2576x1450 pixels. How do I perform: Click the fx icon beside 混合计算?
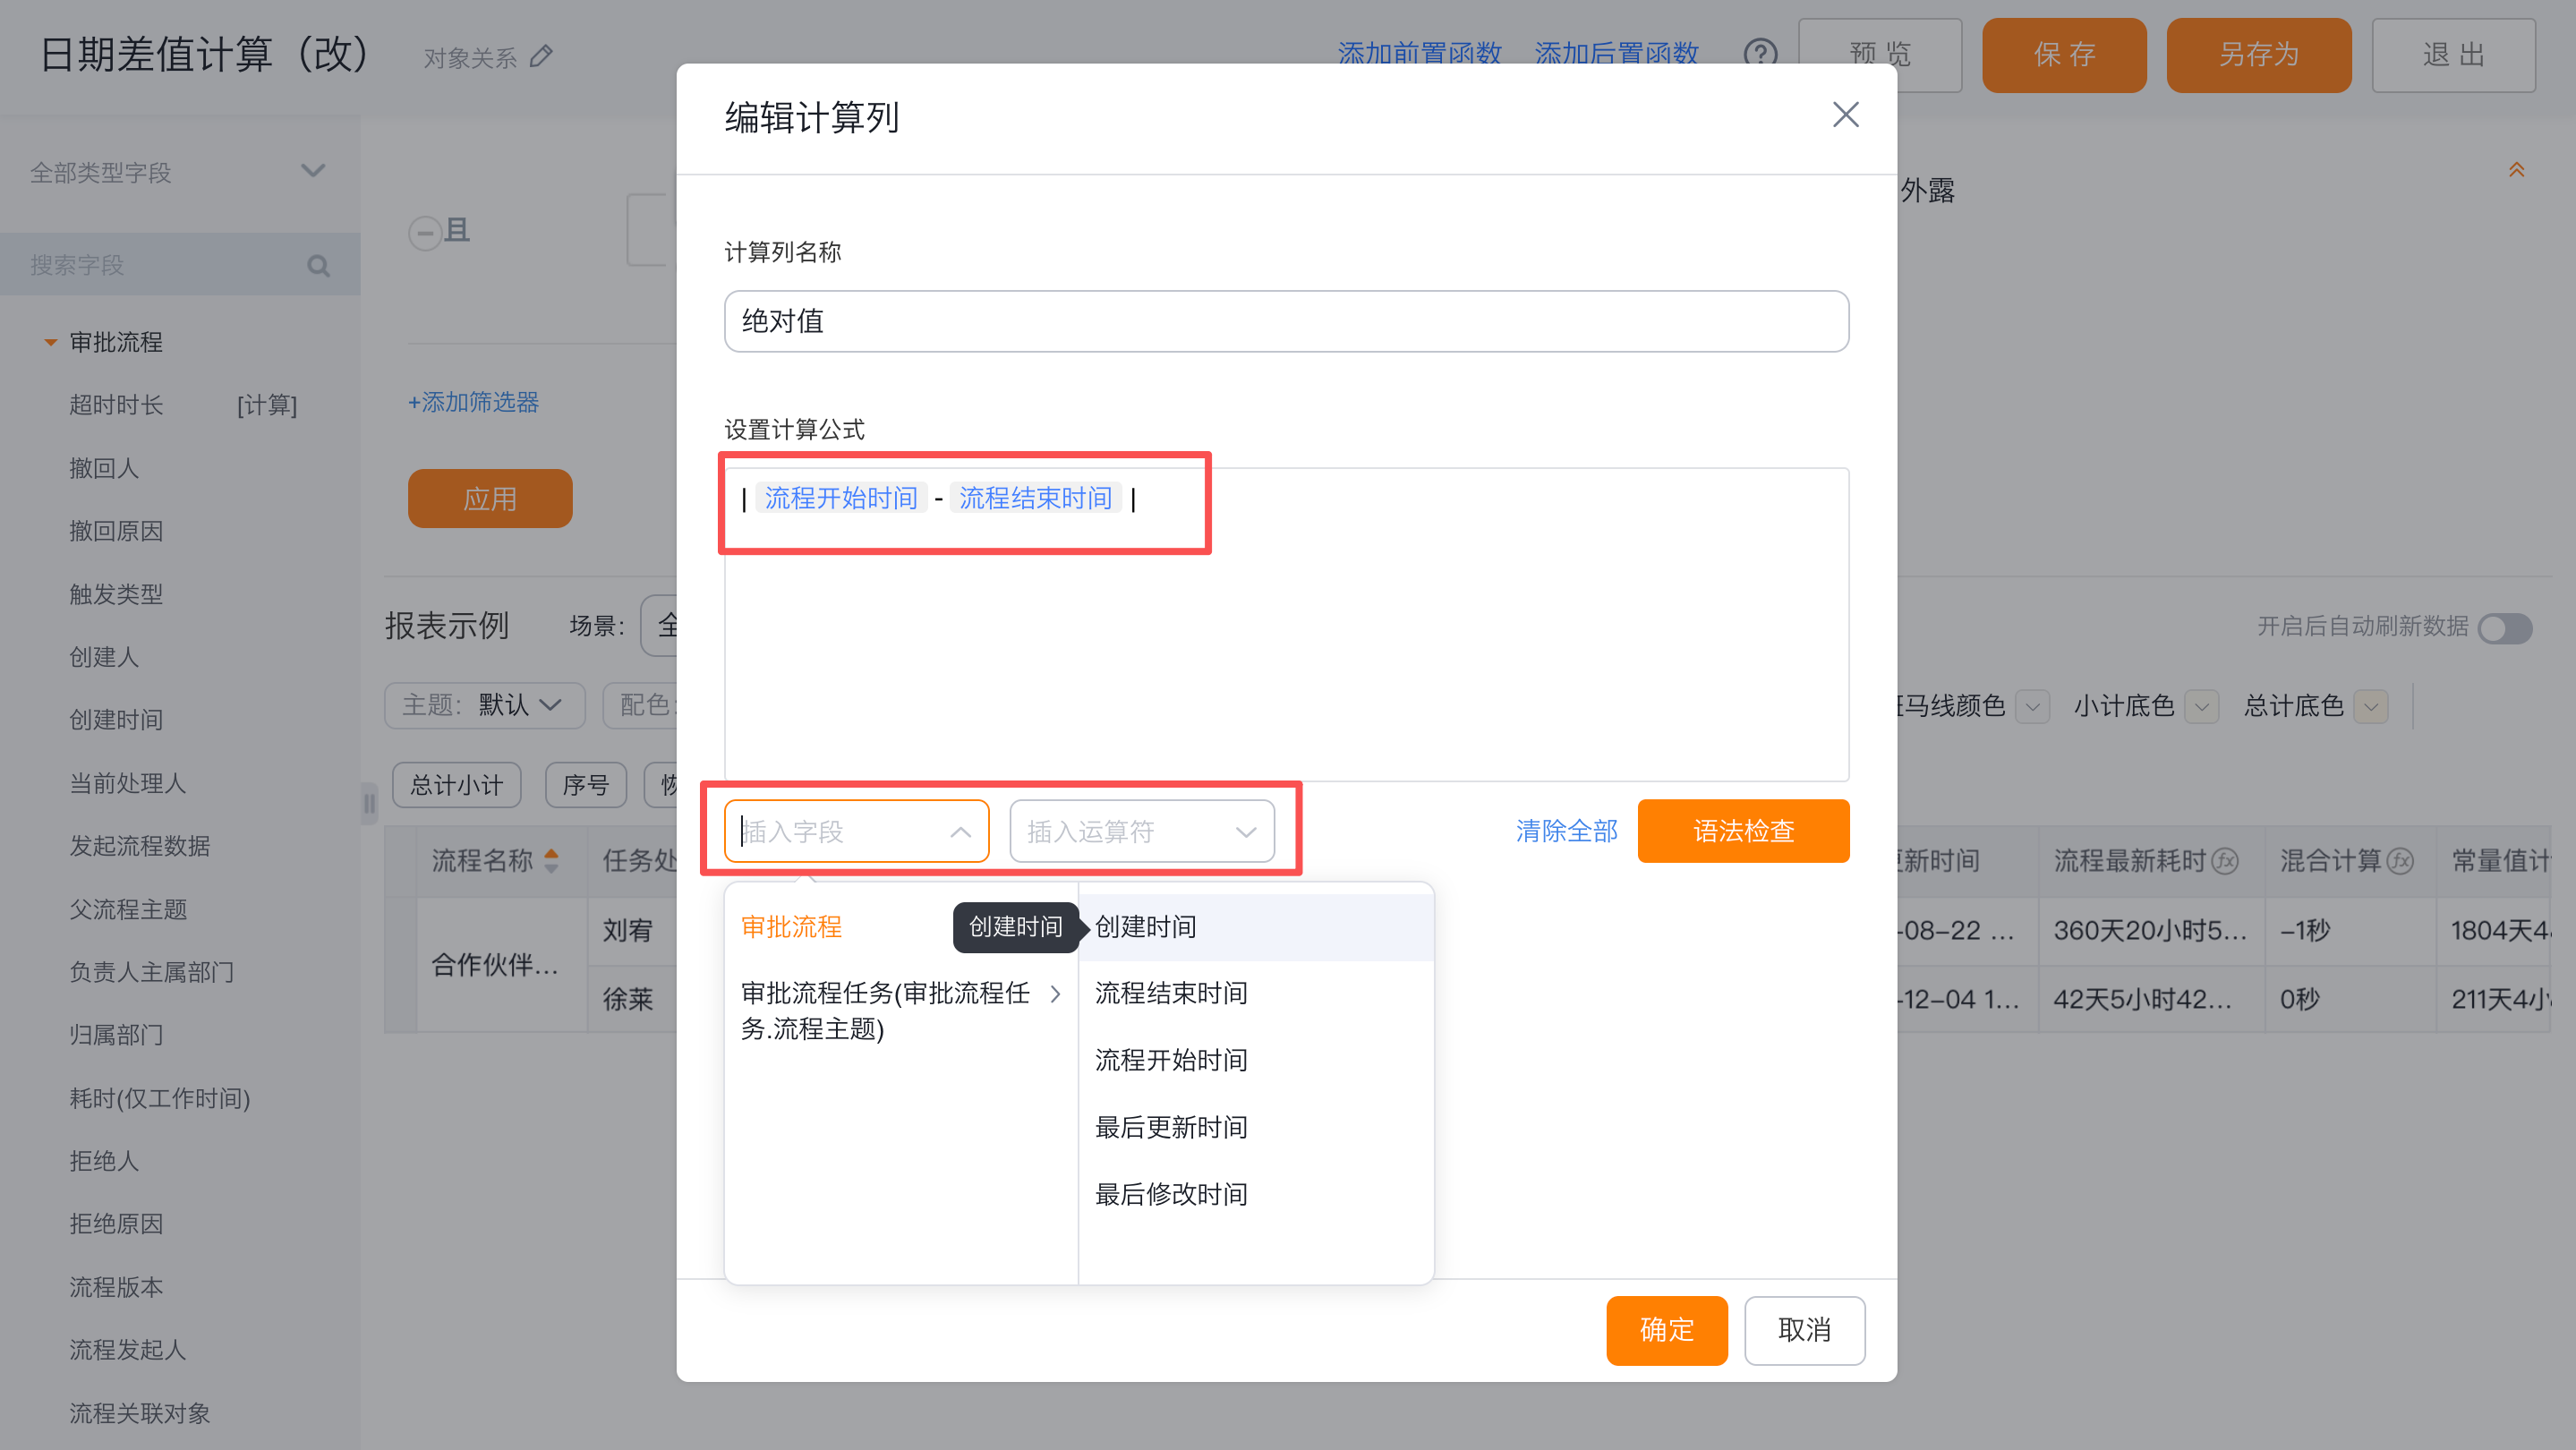coord(2400,861)
